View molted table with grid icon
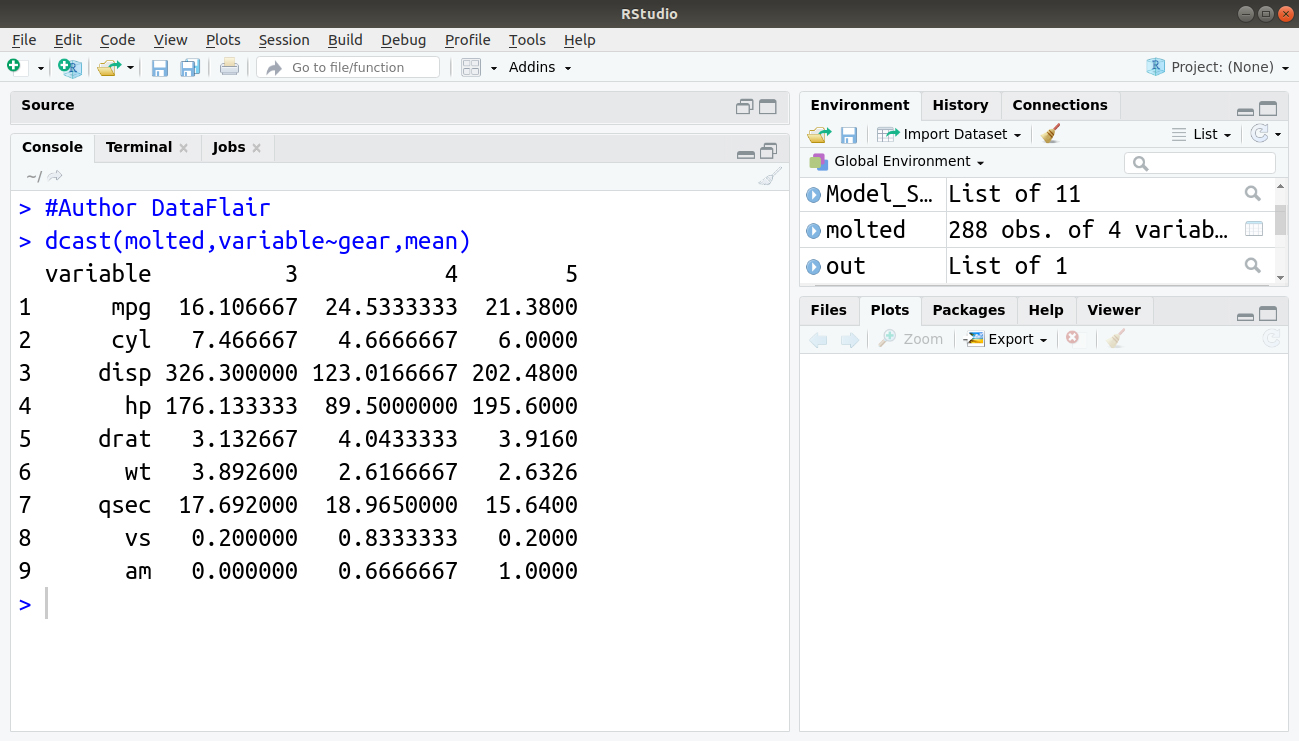This screenshot has width=1299, height=741. click(1253, 229)
